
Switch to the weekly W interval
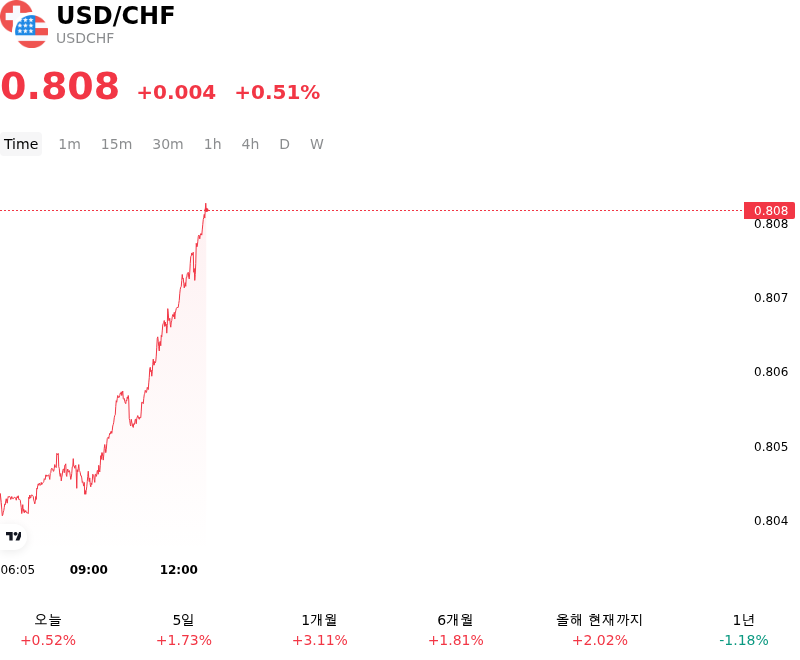pyautogui.click(x=317, y=144)
